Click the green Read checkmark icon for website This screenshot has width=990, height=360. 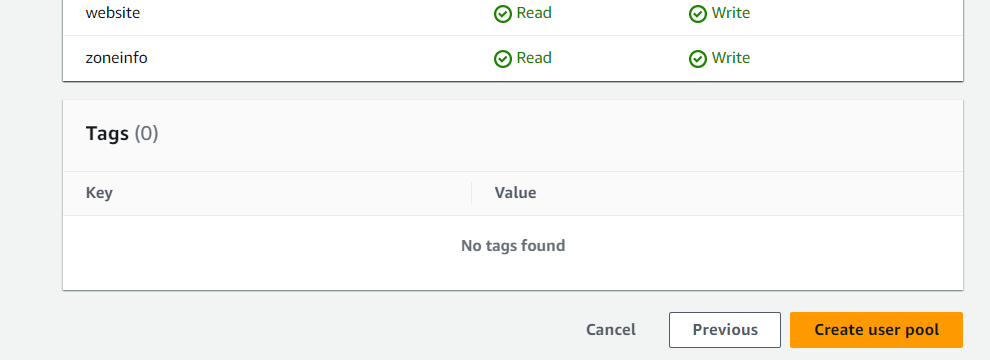503,14
